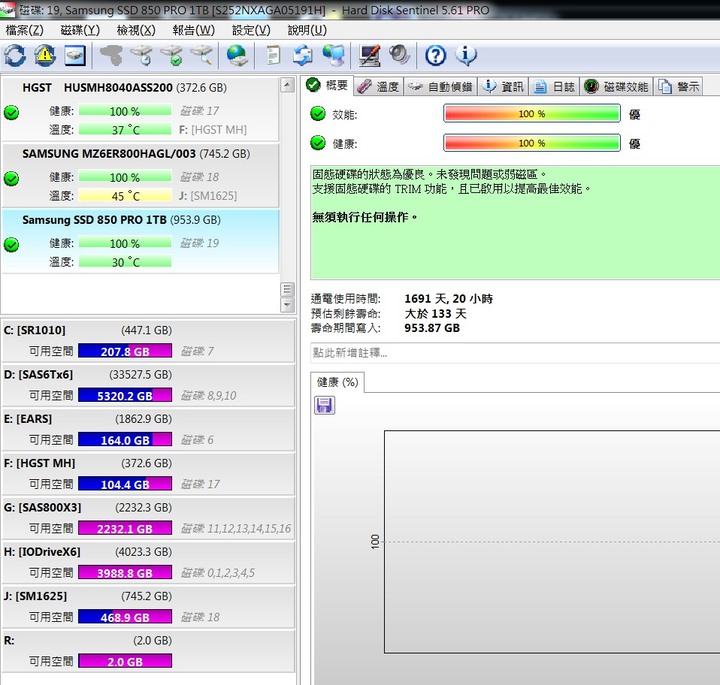Image resolution: width=720 pixels, height=685 pixels.
Task: Select the H: [IODriveX6] volume
Action: click(148, 562)
